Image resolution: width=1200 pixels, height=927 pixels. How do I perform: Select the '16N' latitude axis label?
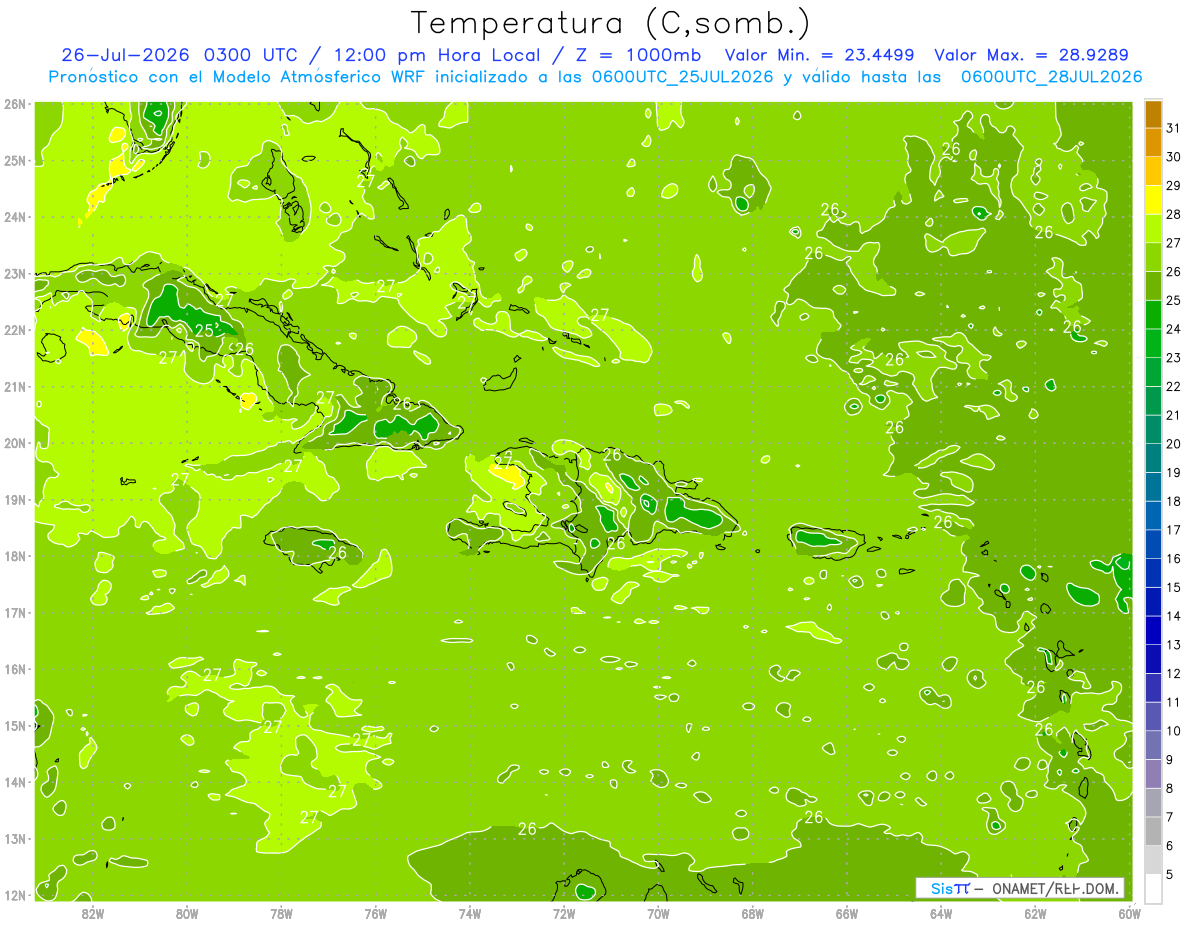pos(13,669)
